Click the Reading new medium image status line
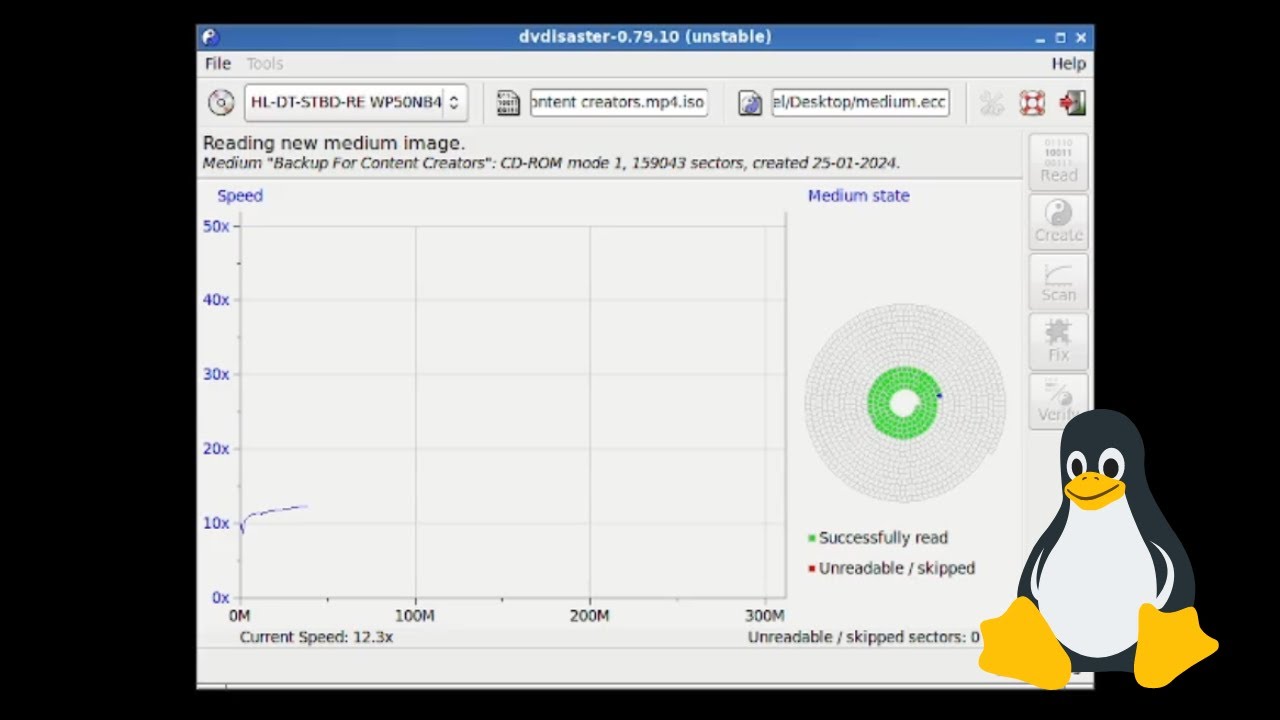 click(x=334, y=143)
